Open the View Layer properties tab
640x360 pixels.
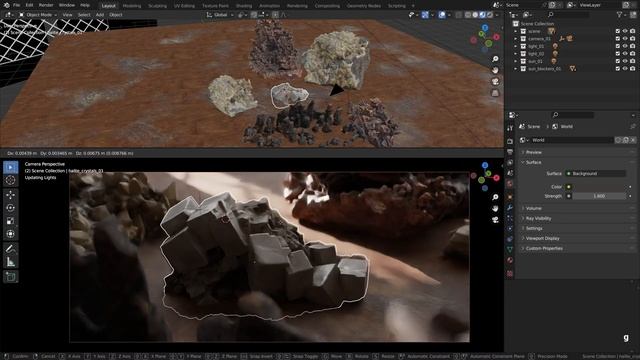(510, 162)
